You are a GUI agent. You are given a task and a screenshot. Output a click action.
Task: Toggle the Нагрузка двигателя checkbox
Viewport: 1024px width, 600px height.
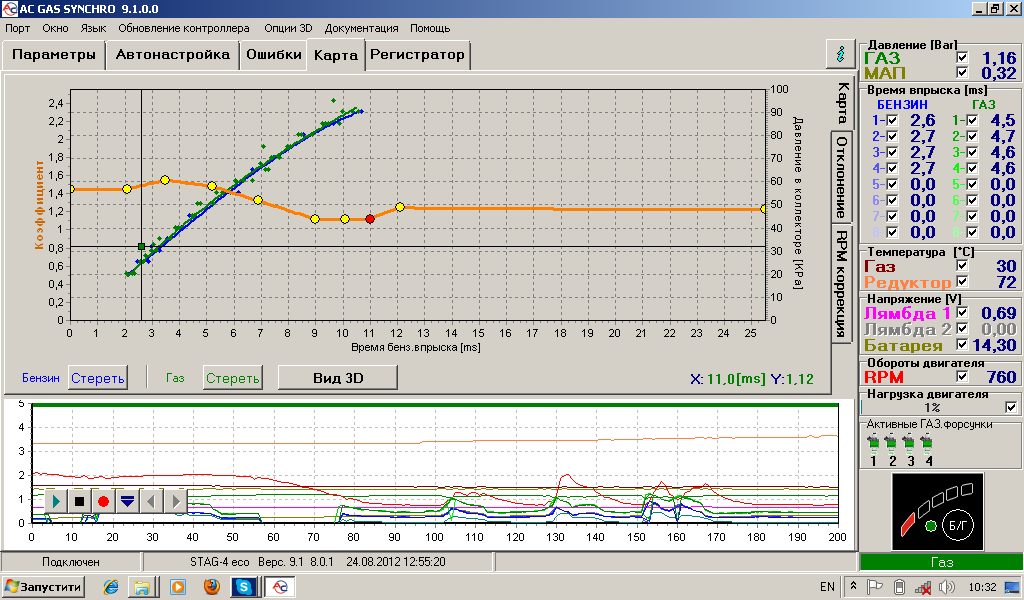(1011, 407)
